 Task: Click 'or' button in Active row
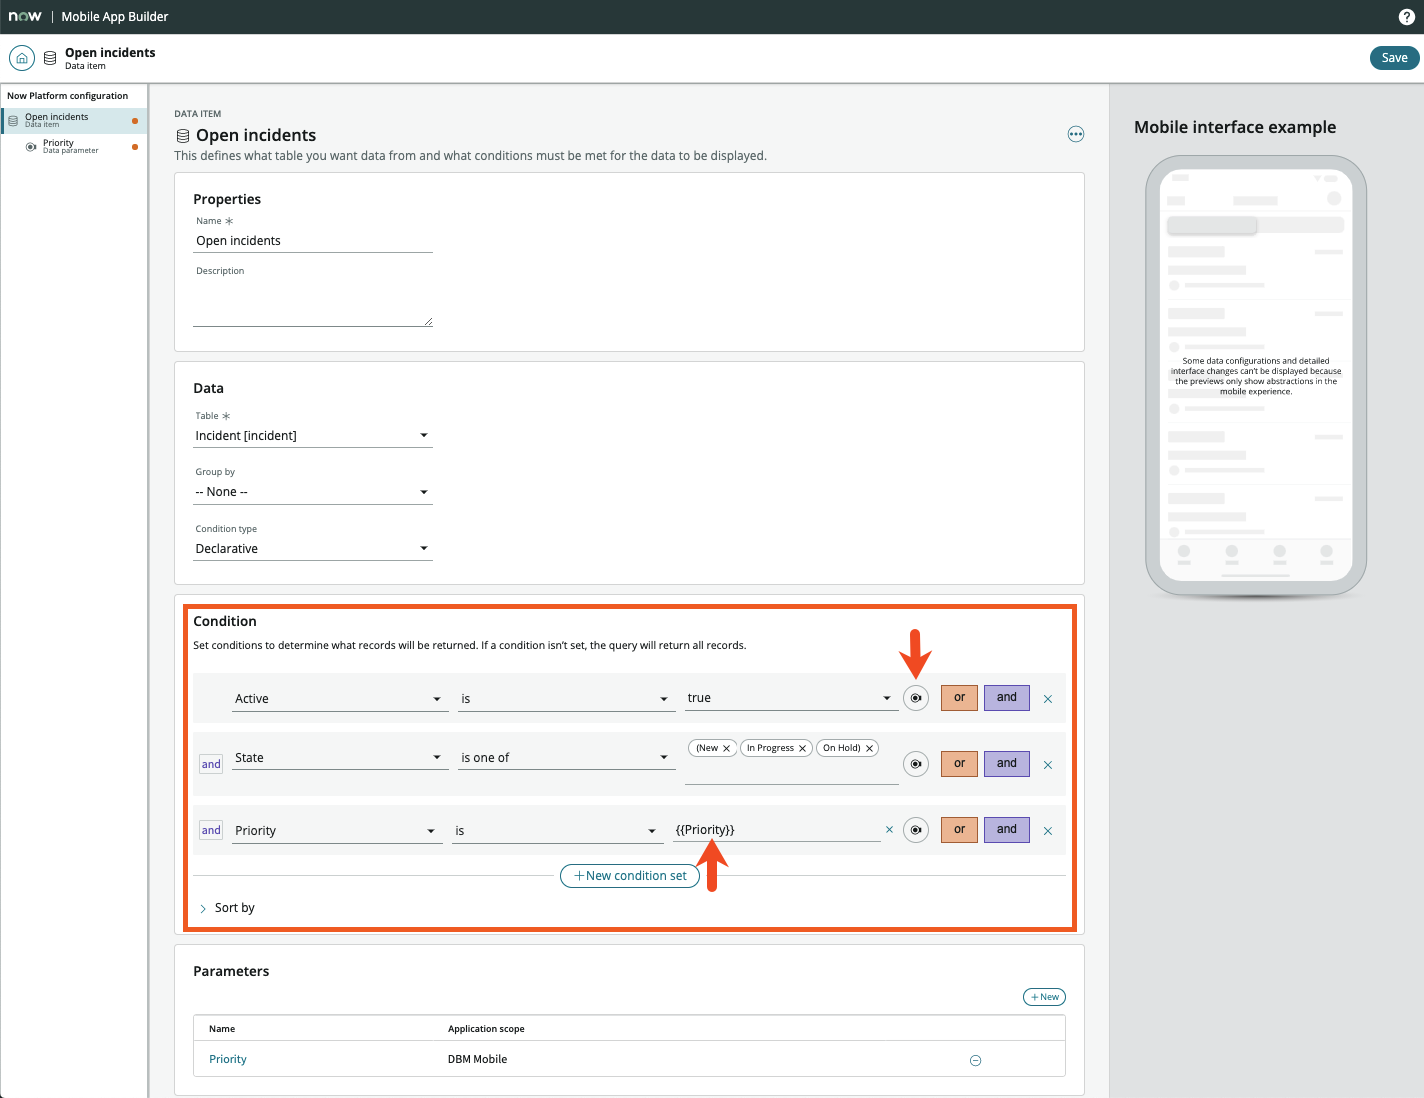[x=959, y=698]
